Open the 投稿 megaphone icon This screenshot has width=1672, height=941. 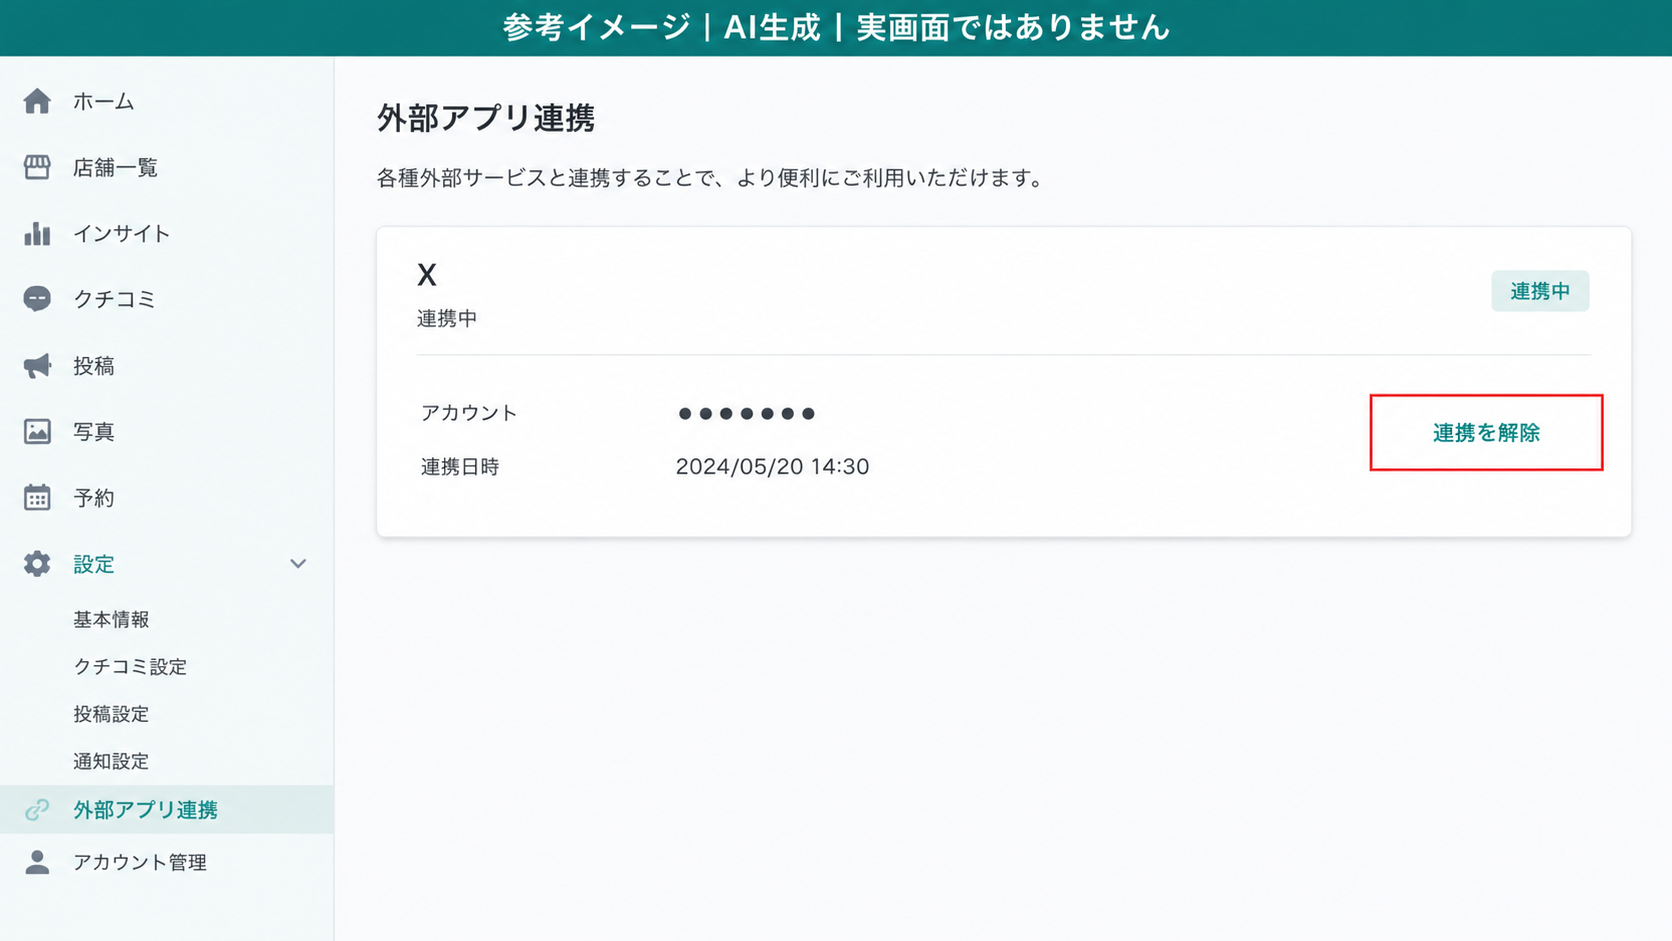pyautogui.click(x=37, y=365)
